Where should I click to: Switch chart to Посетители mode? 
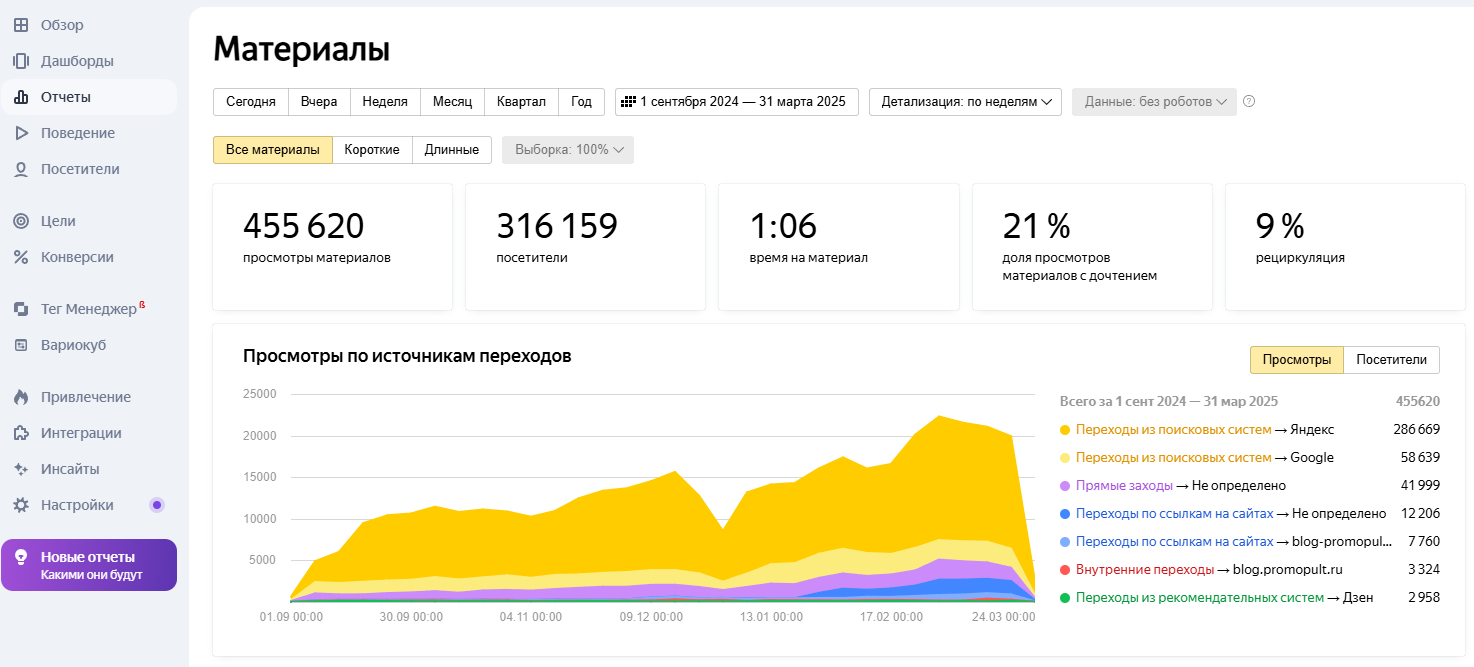[x=1391, y=359]
